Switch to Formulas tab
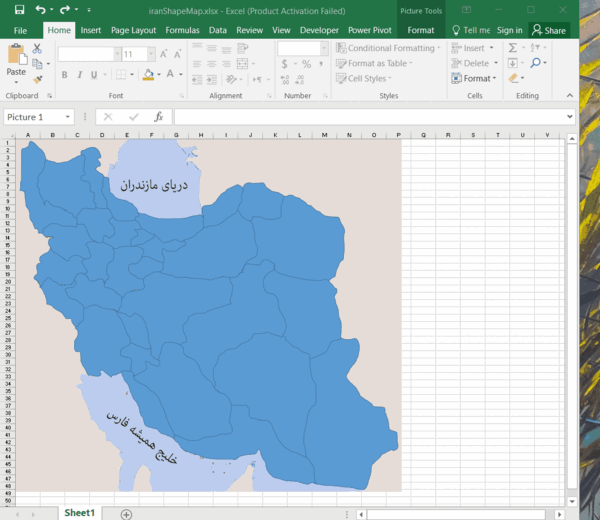 [x=183, y=30]
